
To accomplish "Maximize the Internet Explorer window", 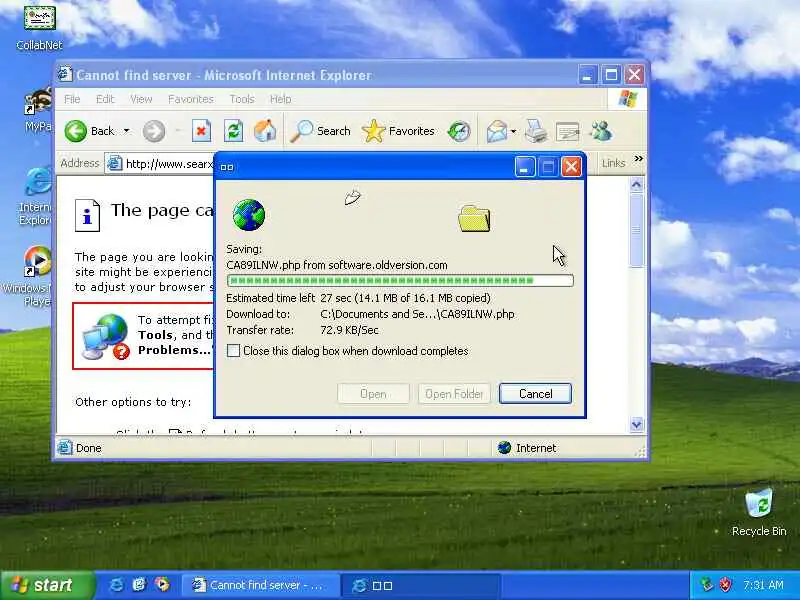I will coord(611,76).
